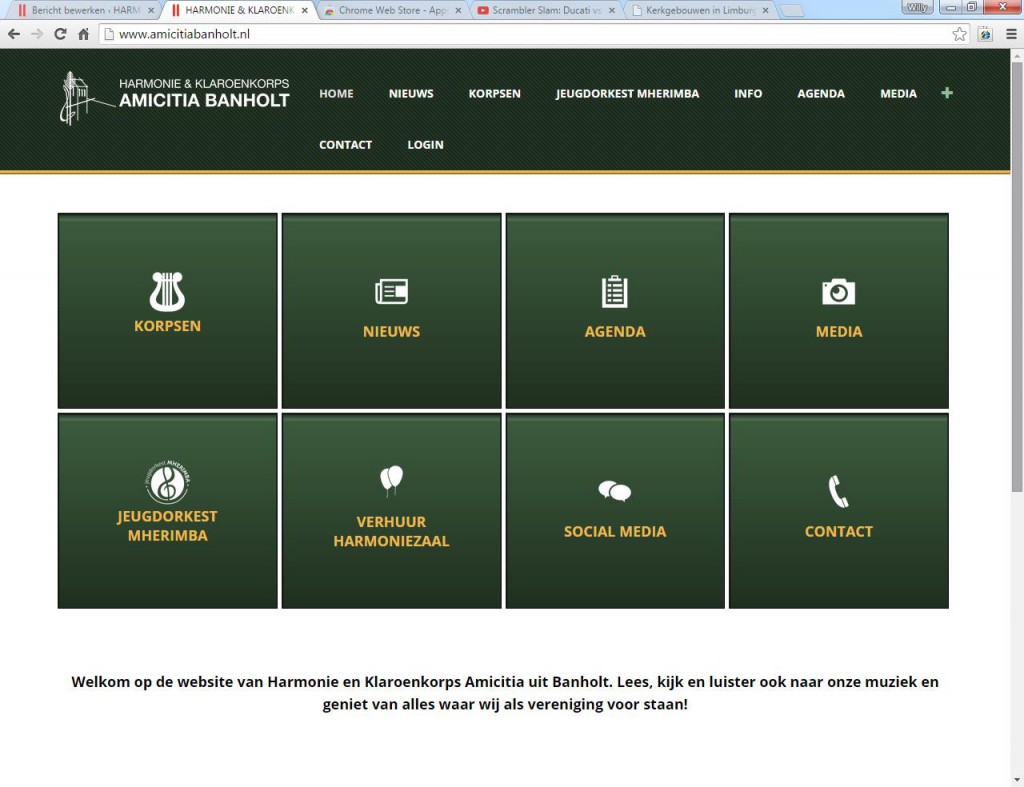Click the Amicitia Banholt site logo
Viewport: 1024px width, 787px height.
pos(175,97)
